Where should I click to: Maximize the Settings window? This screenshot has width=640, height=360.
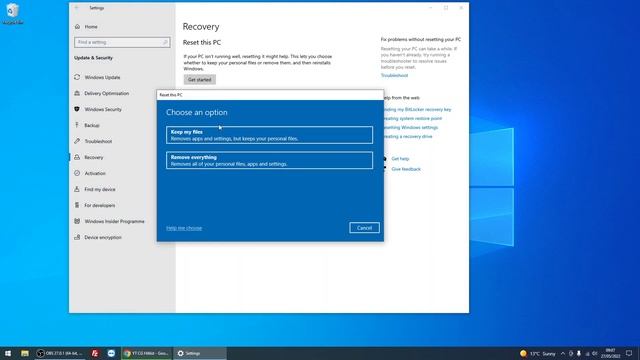pyautogui.click(x=446, y=8)
